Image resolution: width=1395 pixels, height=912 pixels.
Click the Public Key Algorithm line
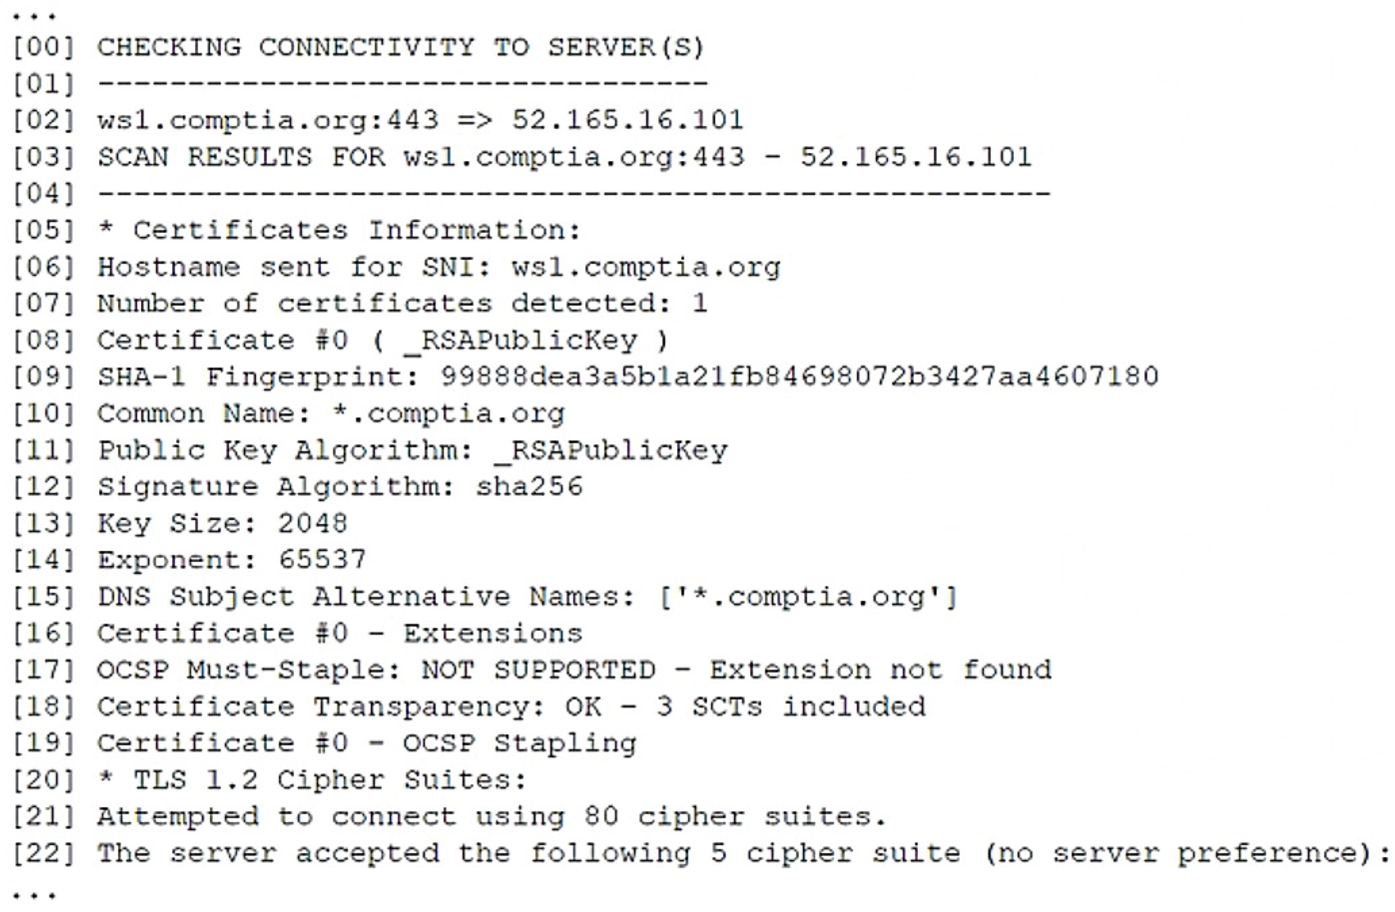pos(411,450)
